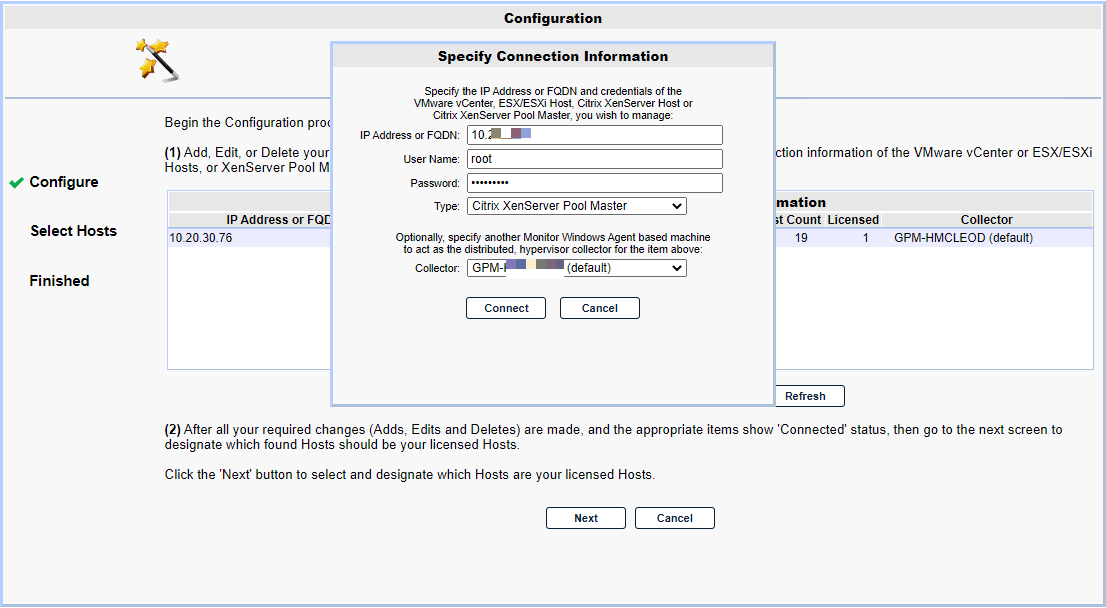Click the green checkmark beside Configure
The height and width of the screenshot is (608, 1106).
coord(16,183)
